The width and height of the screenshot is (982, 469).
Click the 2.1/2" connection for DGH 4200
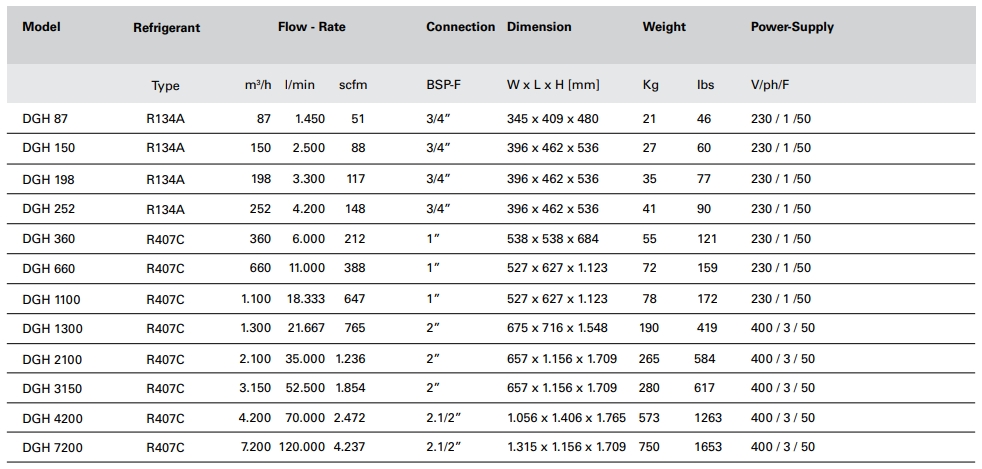[448, 418]
